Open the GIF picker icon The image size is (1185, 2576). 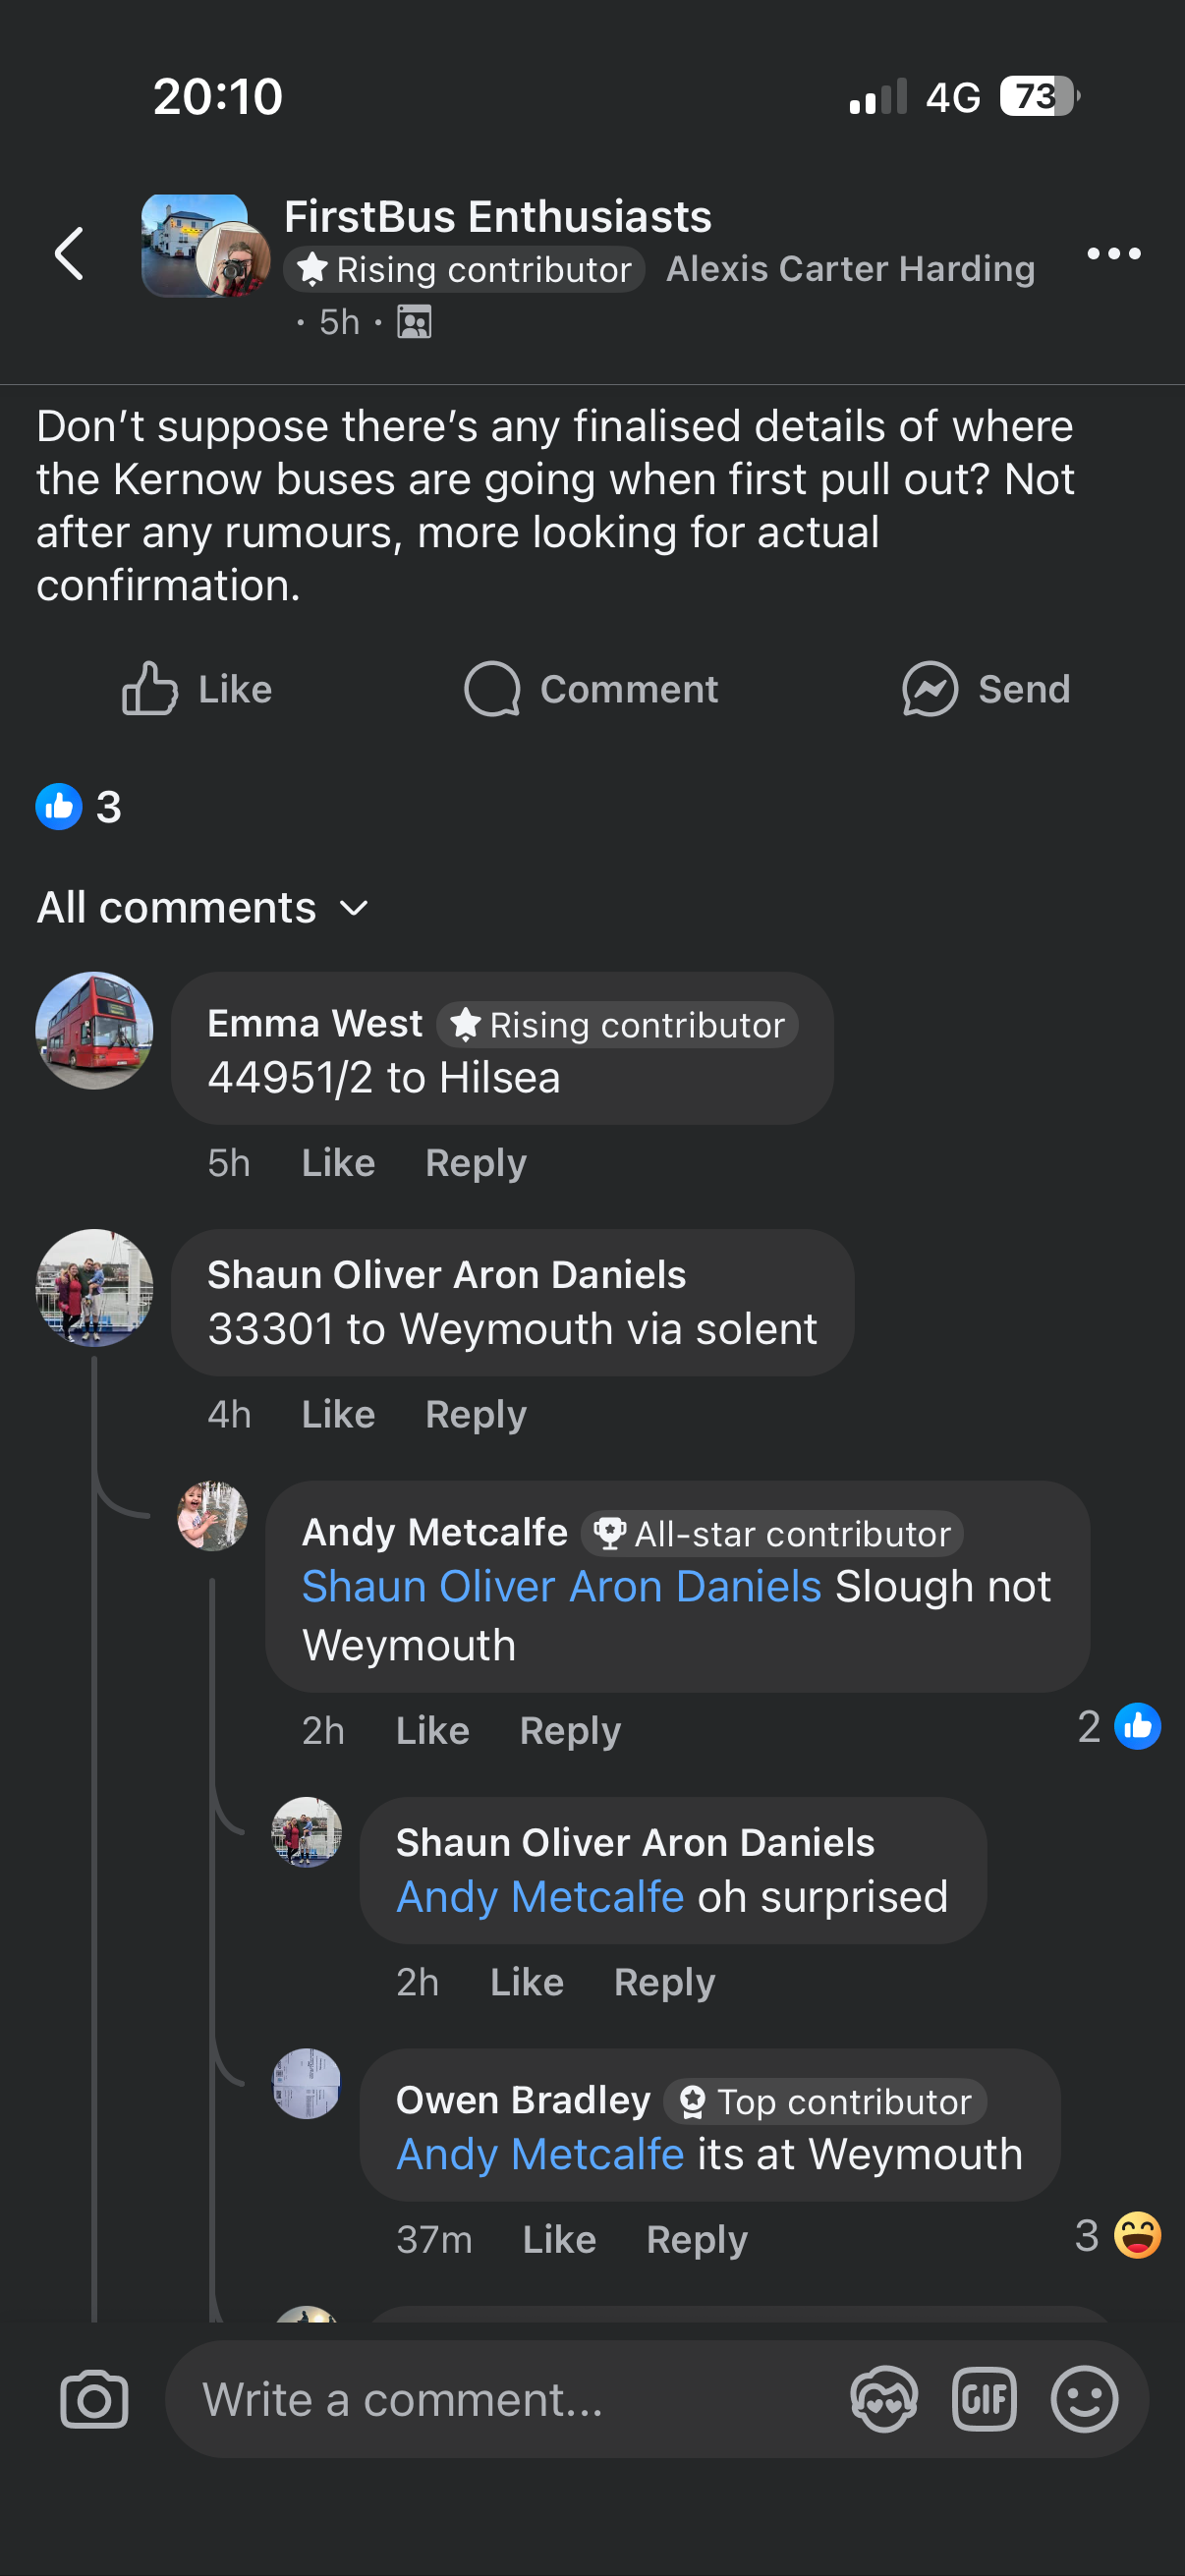click(984, 2399)
